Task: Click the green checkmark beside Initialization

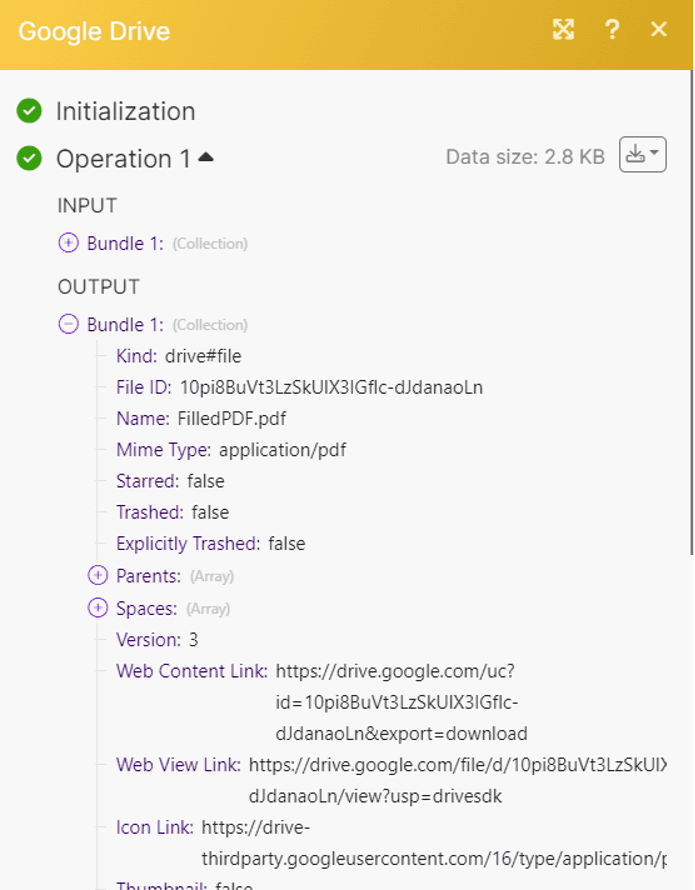Action: pyautogui.click(x=29, y=111)
